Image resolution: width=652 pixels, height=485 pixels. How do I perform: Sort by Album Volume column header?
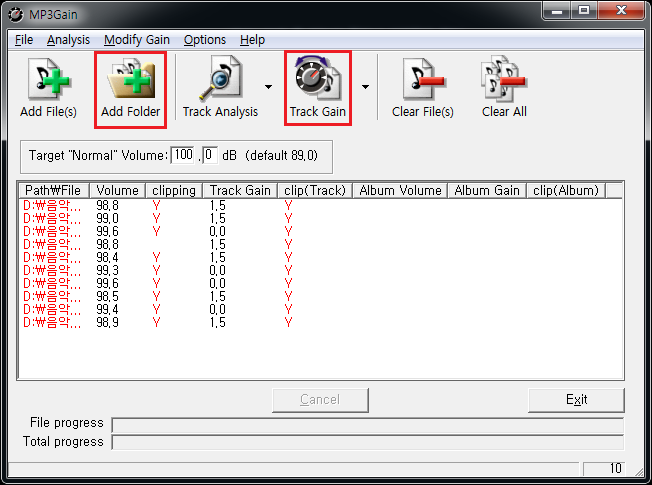400,191
